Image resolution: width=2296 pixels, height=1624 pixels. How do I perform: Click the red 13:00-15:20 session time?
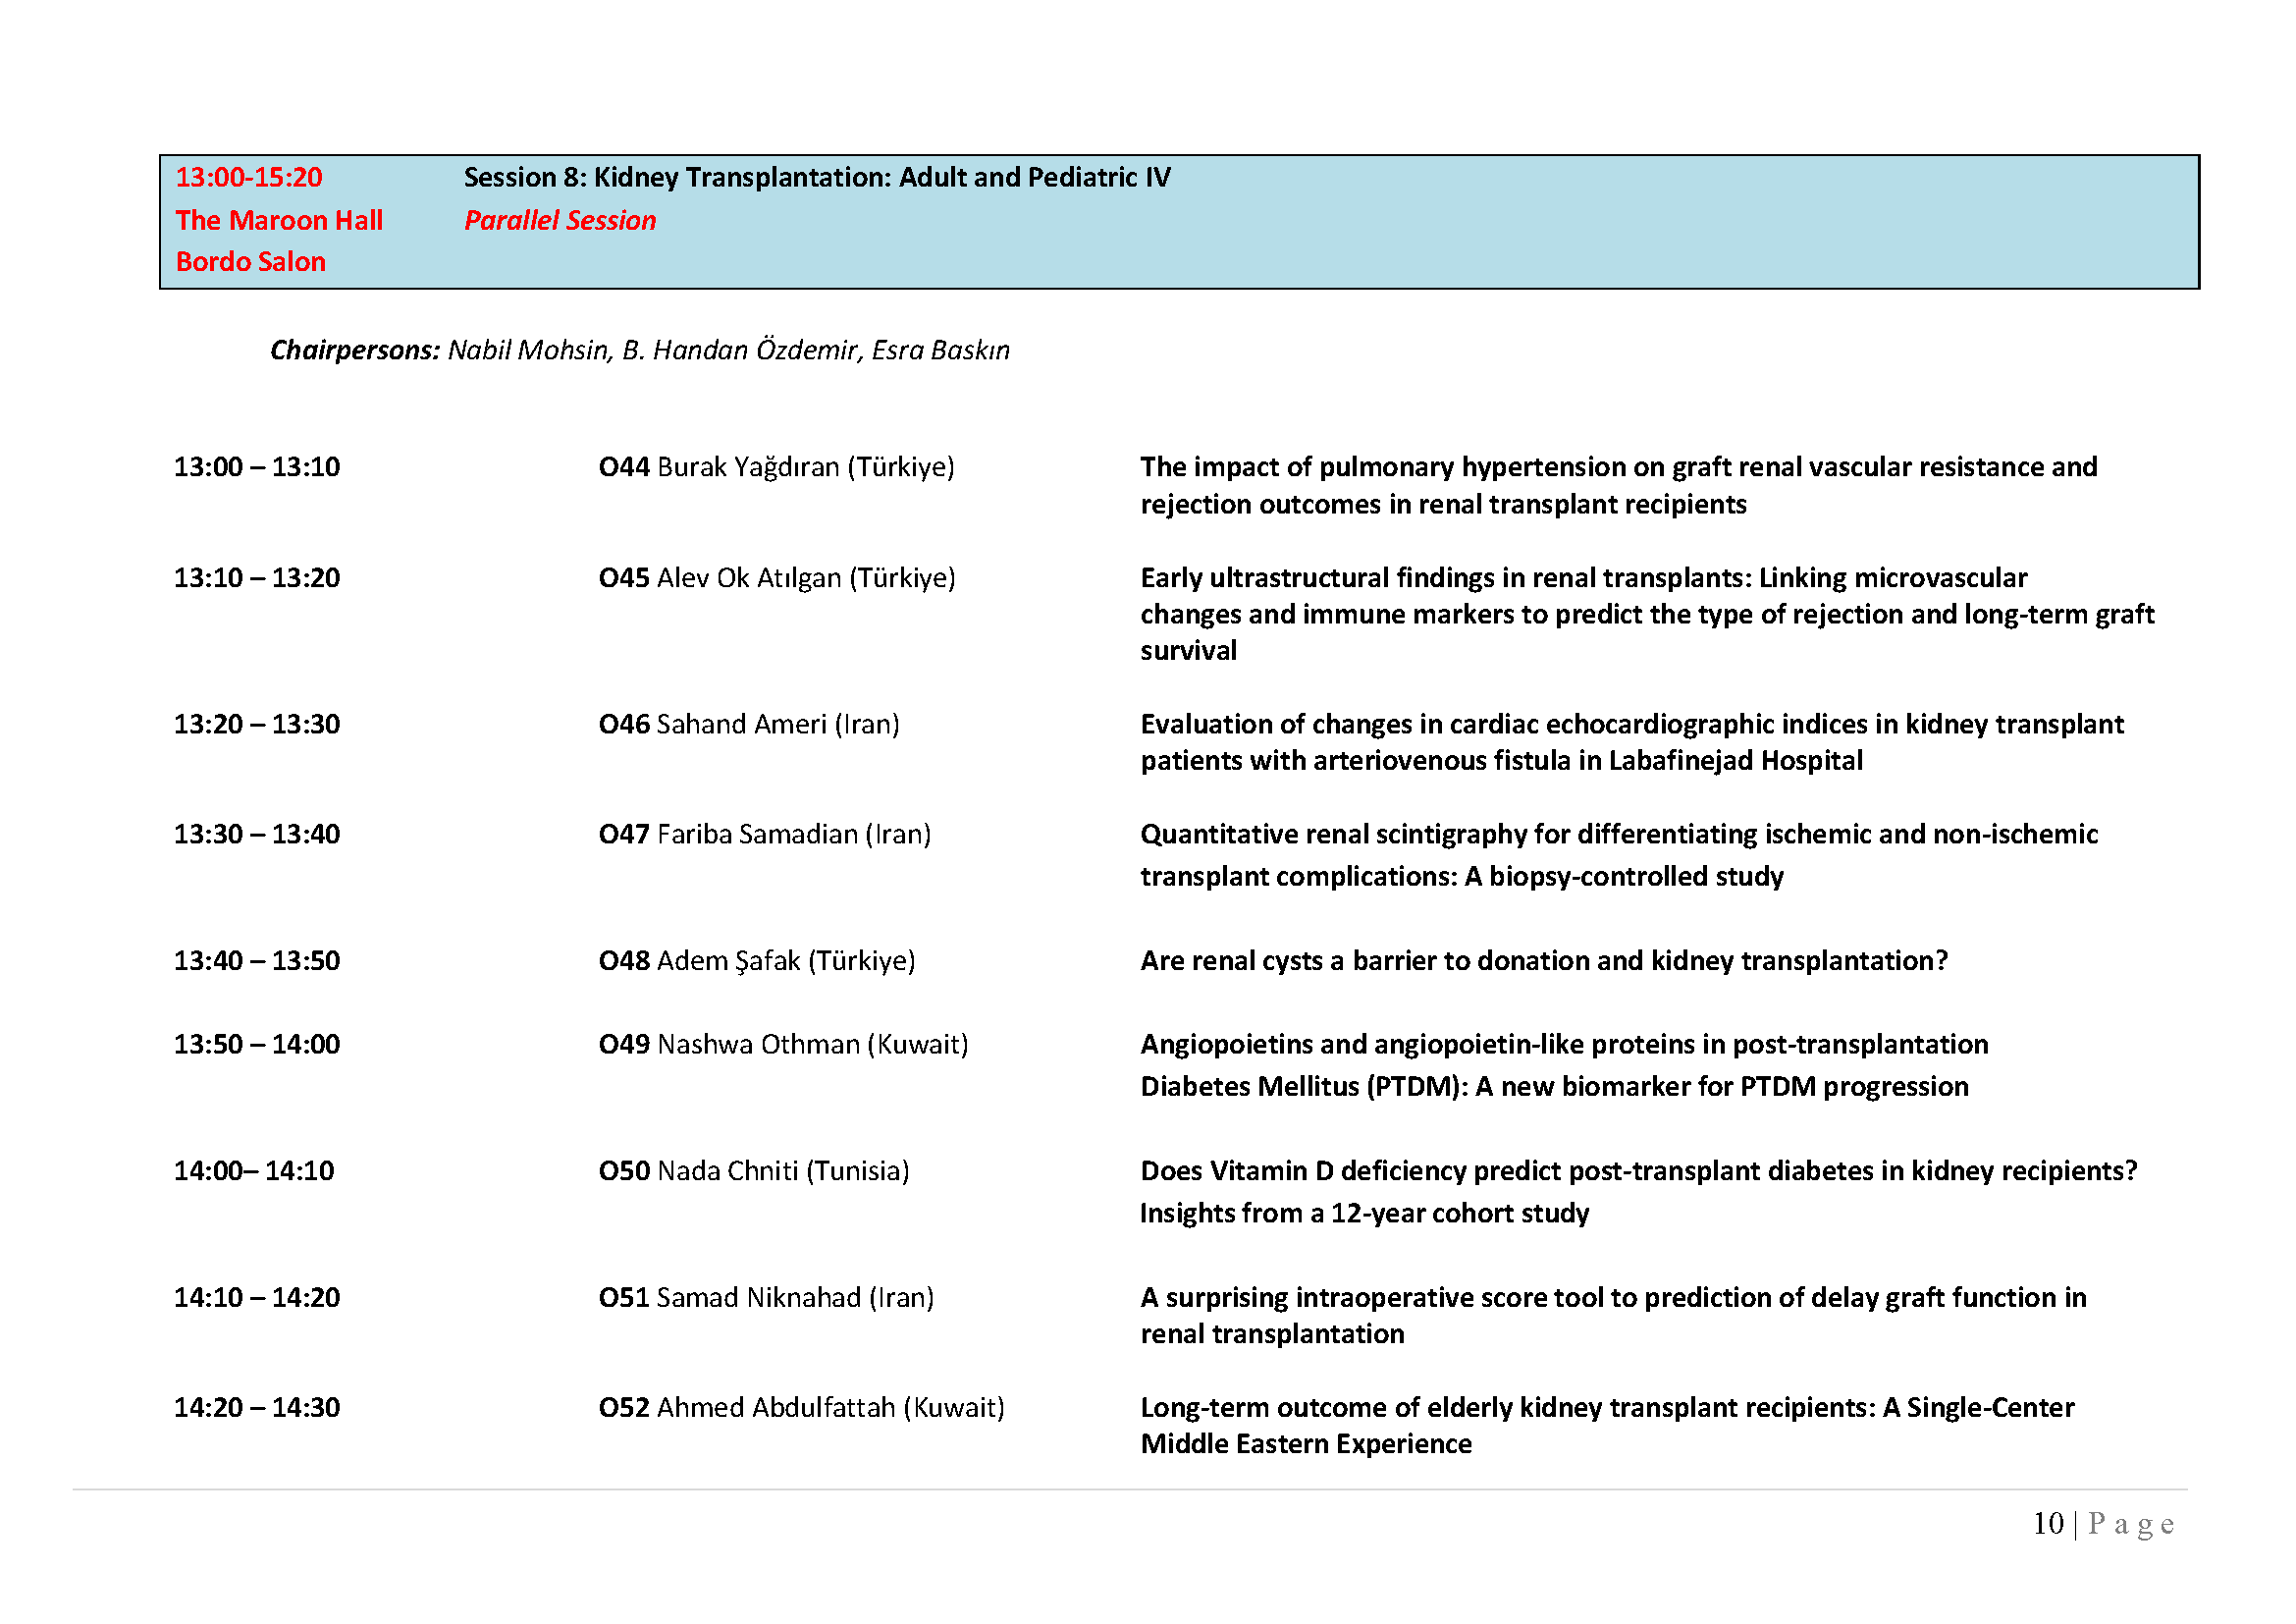(x=249, y=177)
